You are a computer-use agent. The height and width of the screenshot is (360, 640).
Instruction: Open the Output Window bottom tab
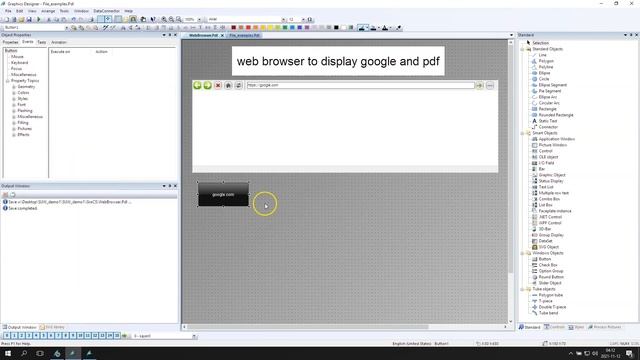pyautogui.click(x=19, y=327)
